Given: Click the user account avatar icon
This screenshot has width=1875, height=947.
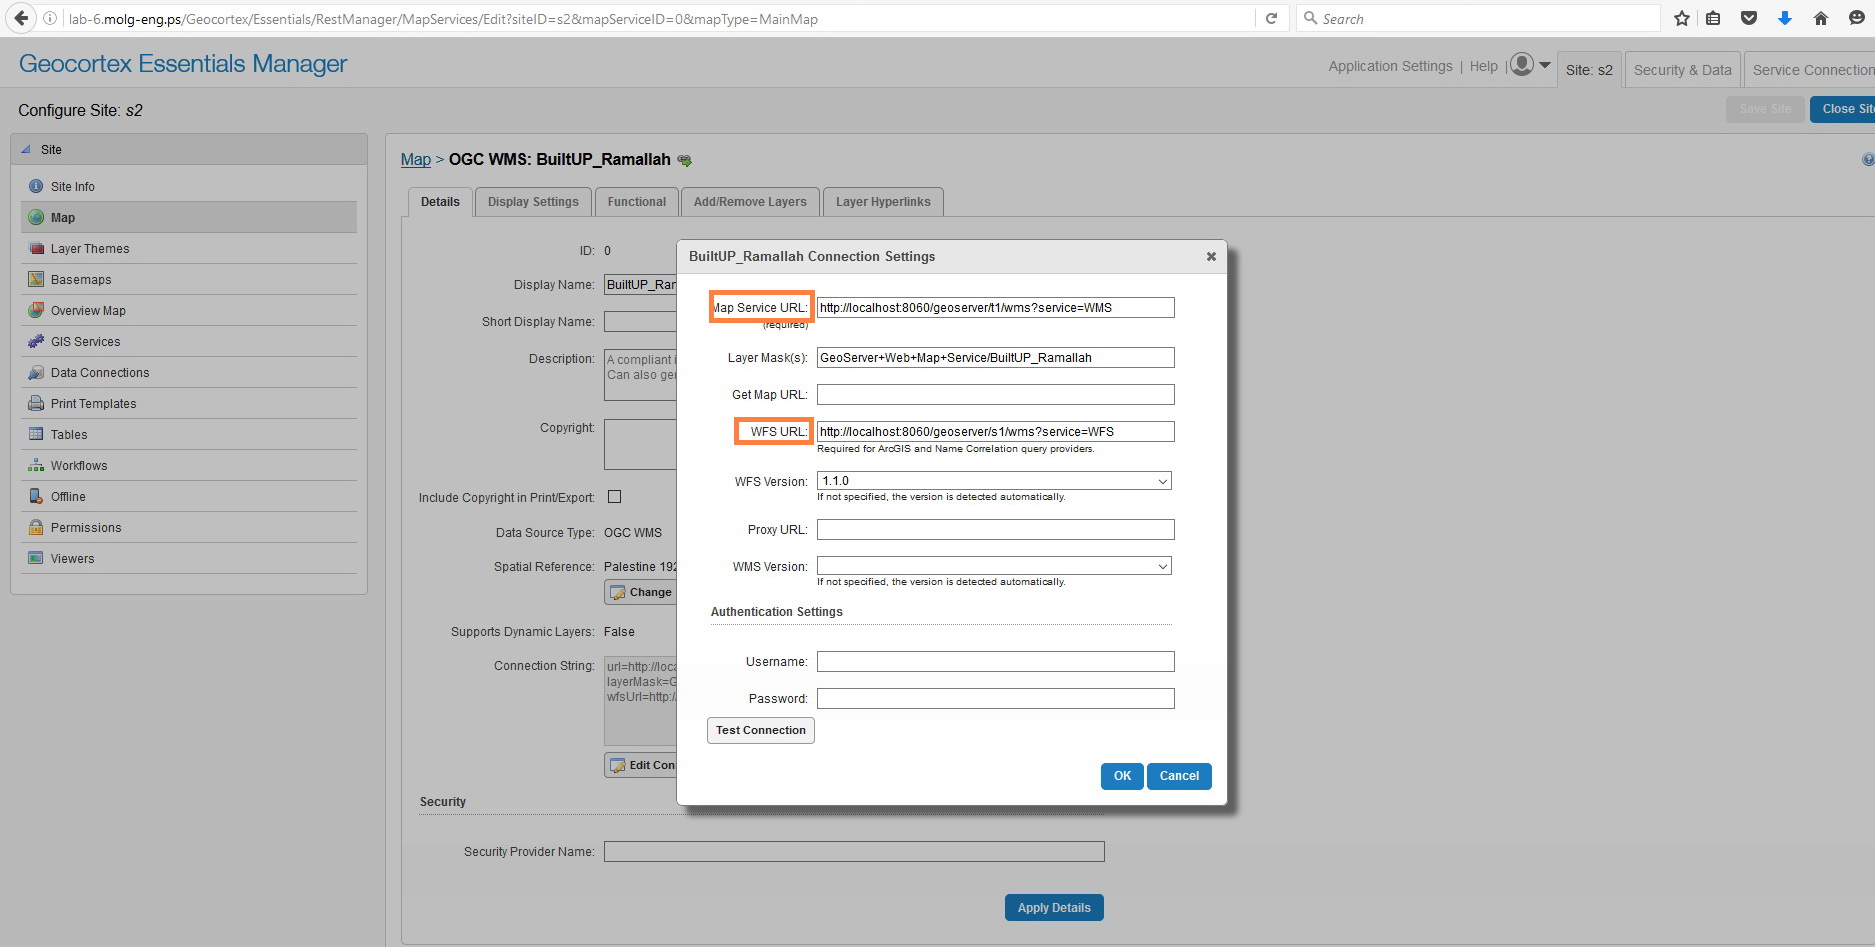Looking at the screenshot, I should [x=1522, y=65].
